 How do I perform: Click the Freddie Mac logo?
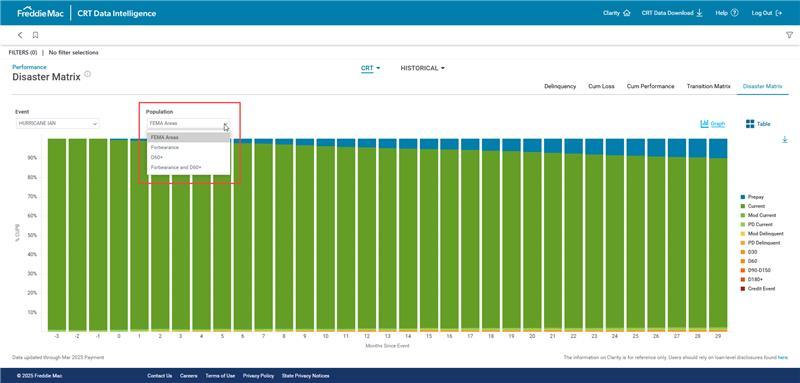40,13
